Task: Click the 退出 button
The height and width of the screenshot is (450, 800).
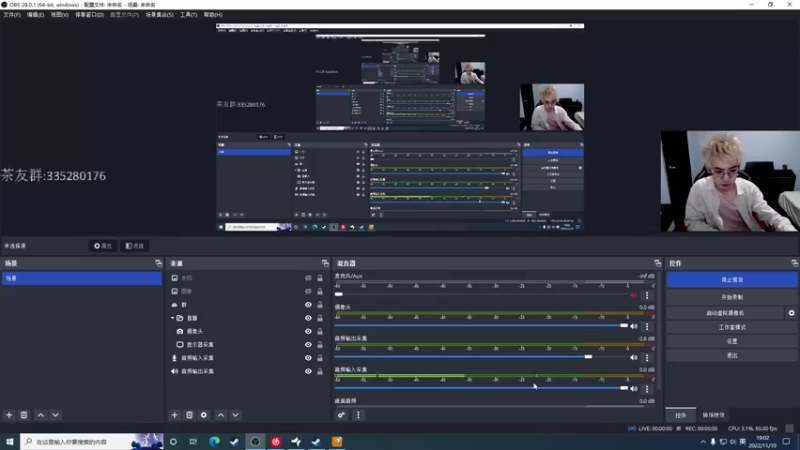Action: 732,356
